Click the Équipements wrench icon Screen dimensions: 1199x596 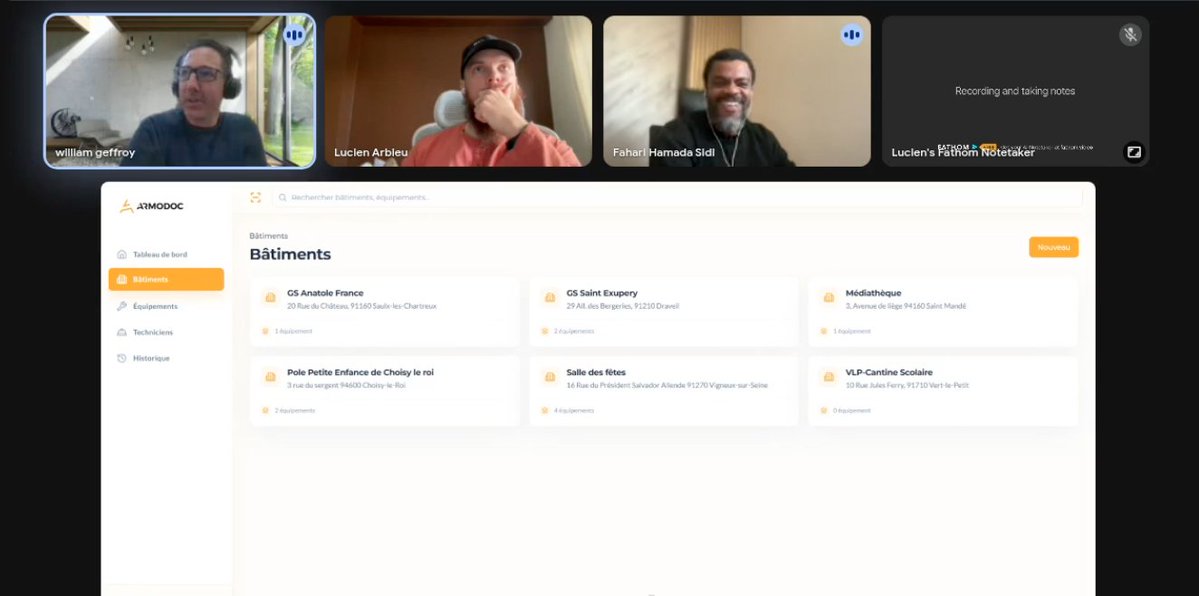(122, 306)
